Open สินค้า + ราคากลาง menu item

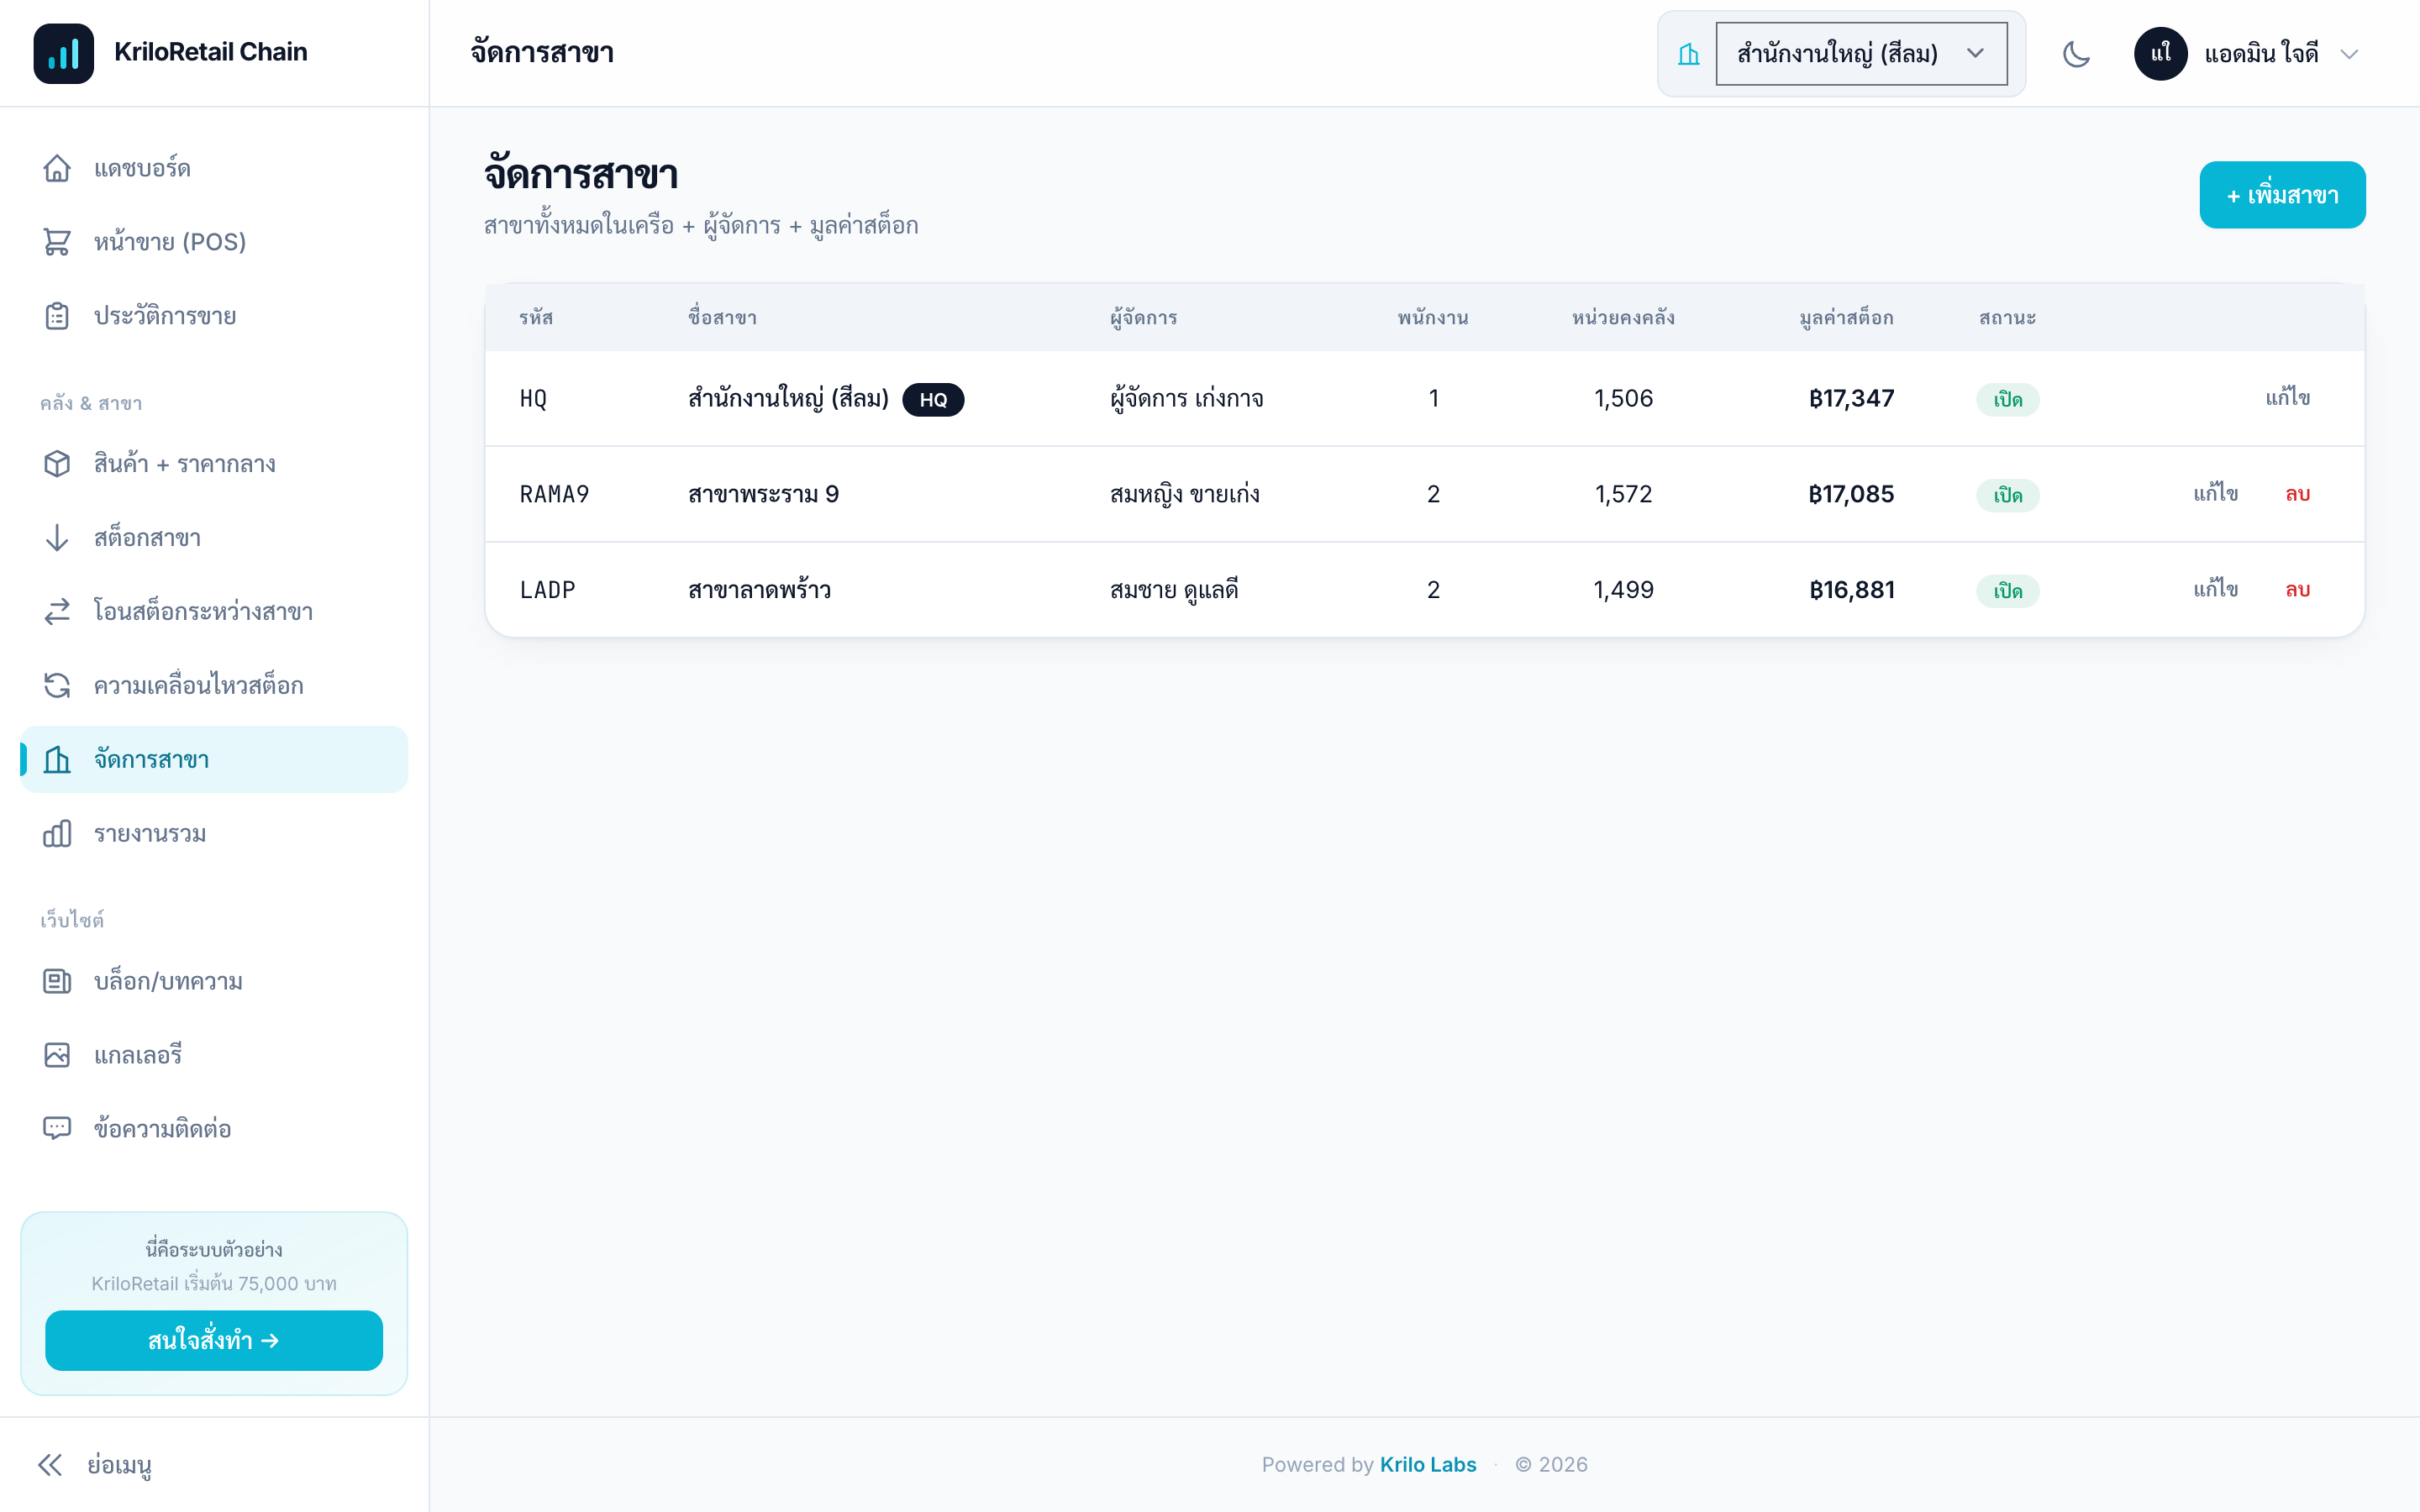coord(214,464)
